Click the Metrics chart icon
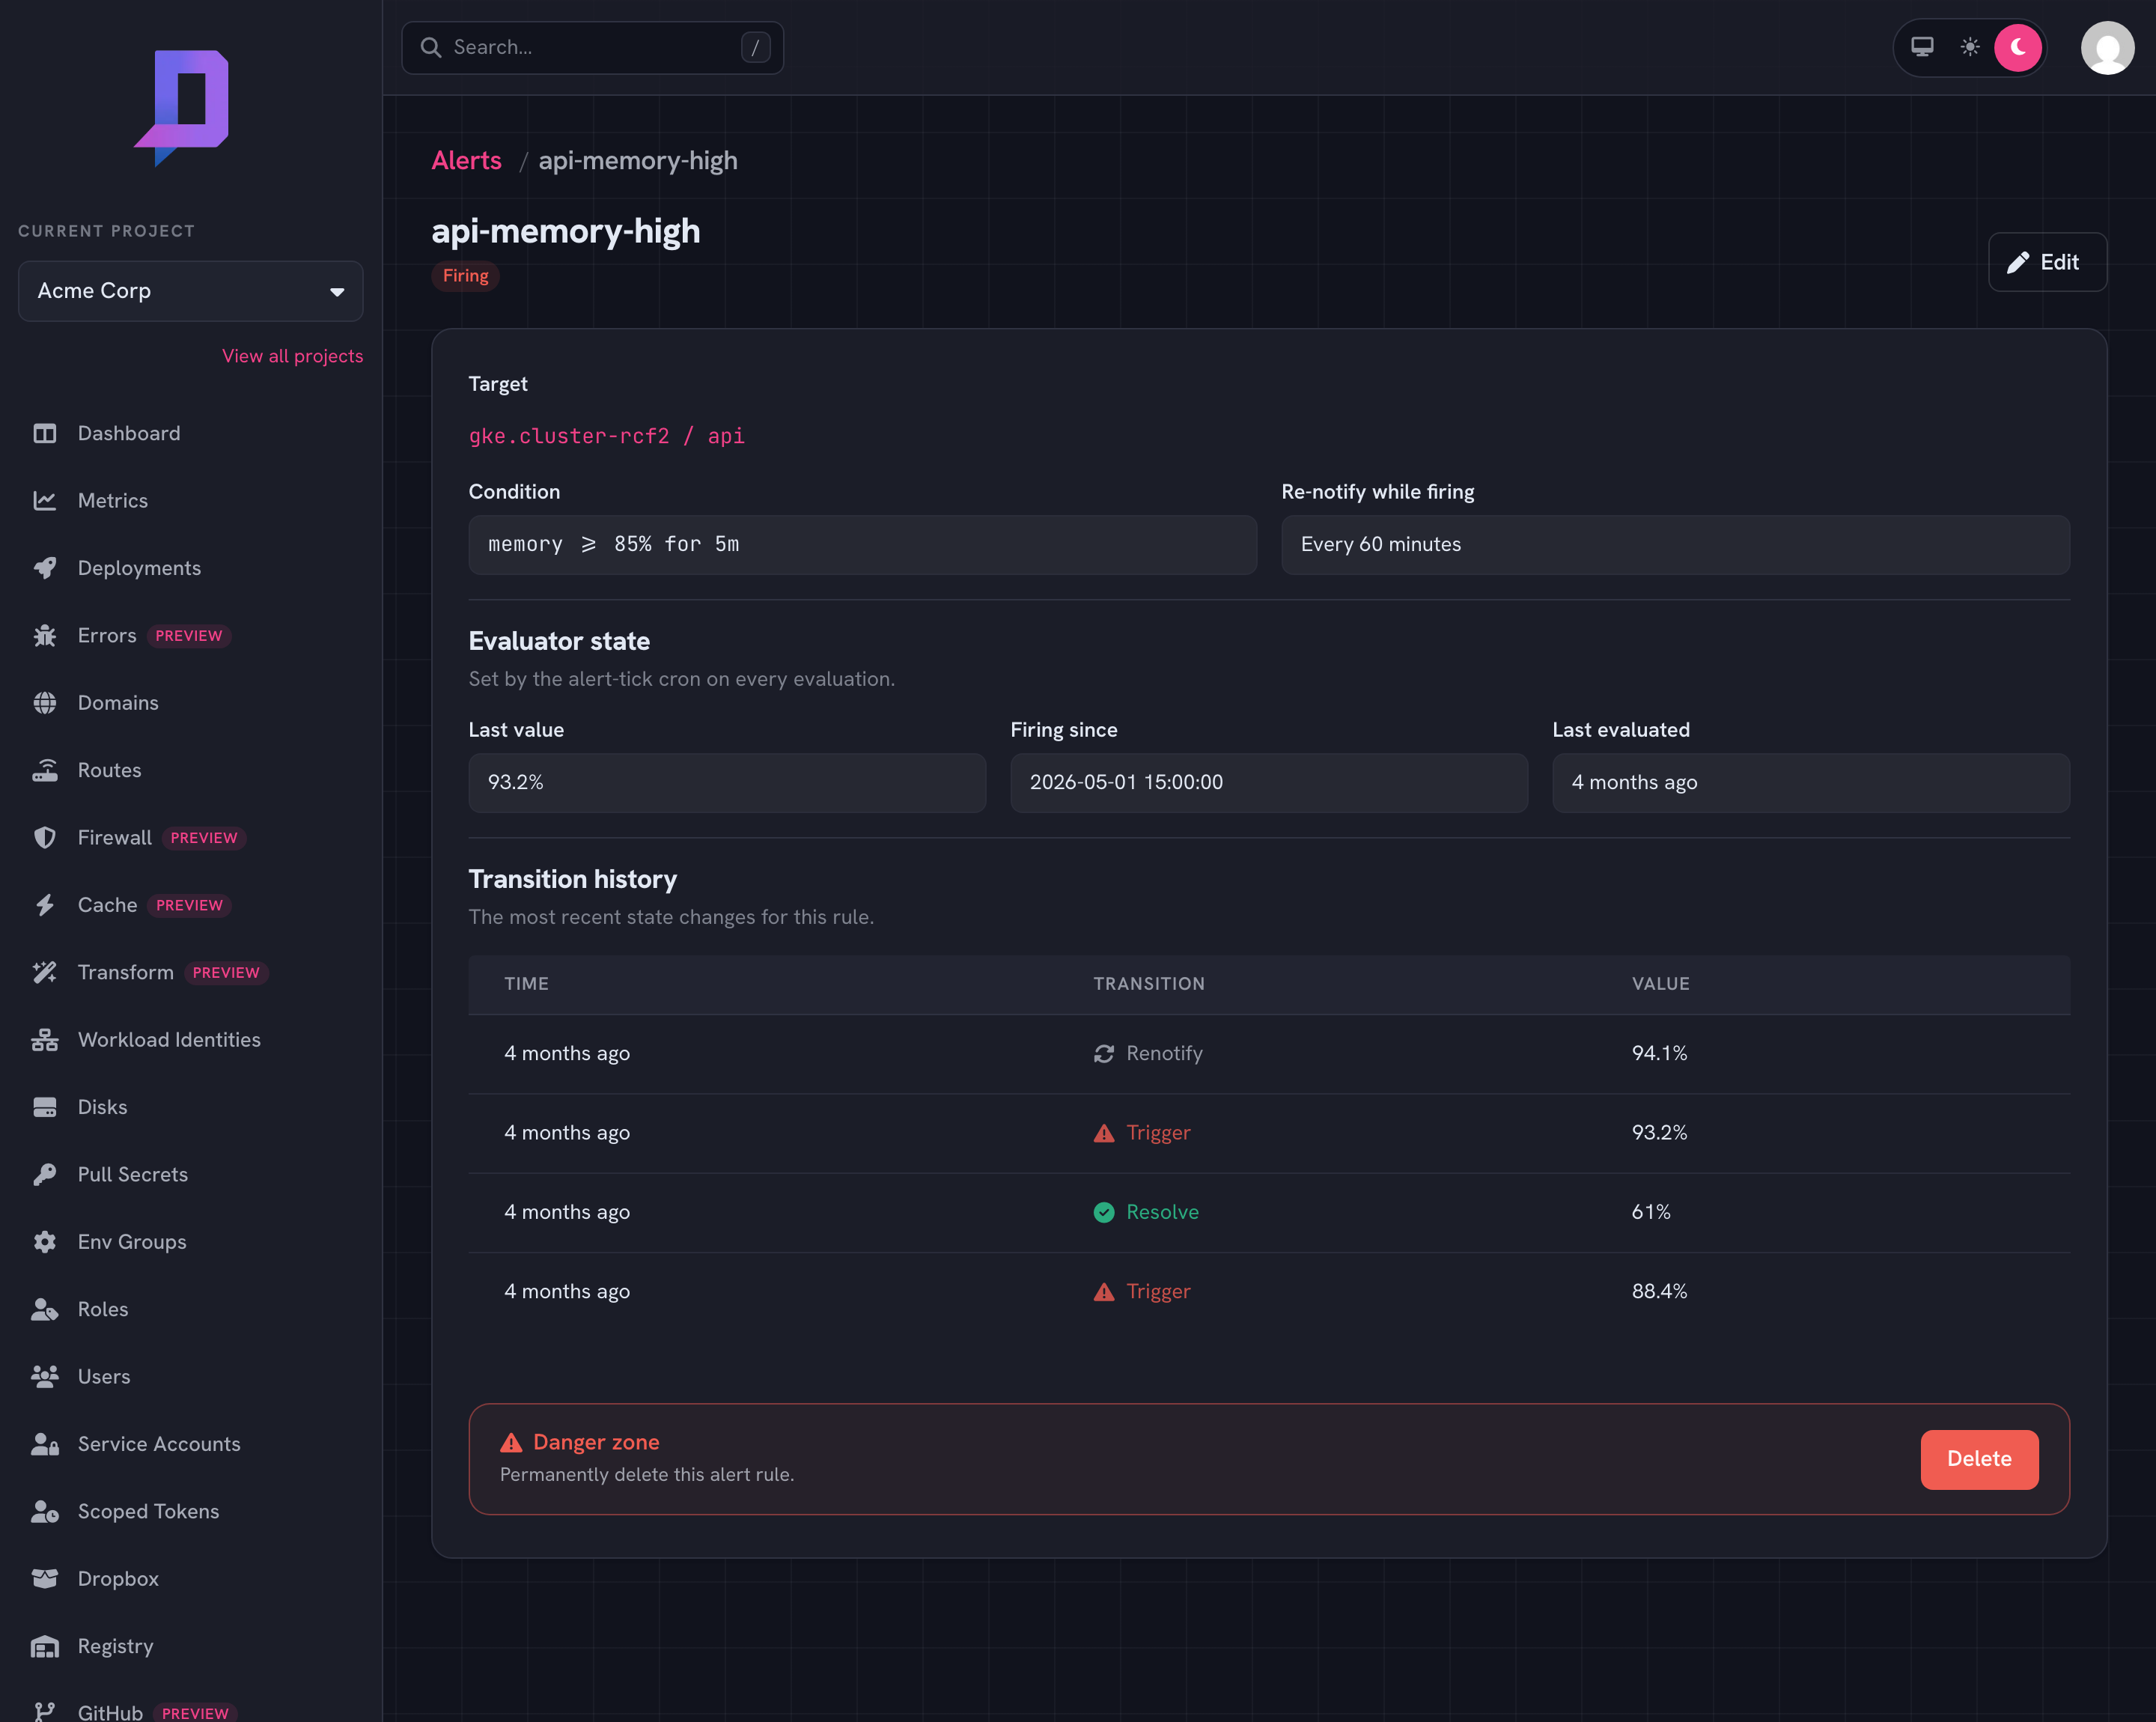The width and height of the screenshot is (2156, 1722). click(45, 500)
